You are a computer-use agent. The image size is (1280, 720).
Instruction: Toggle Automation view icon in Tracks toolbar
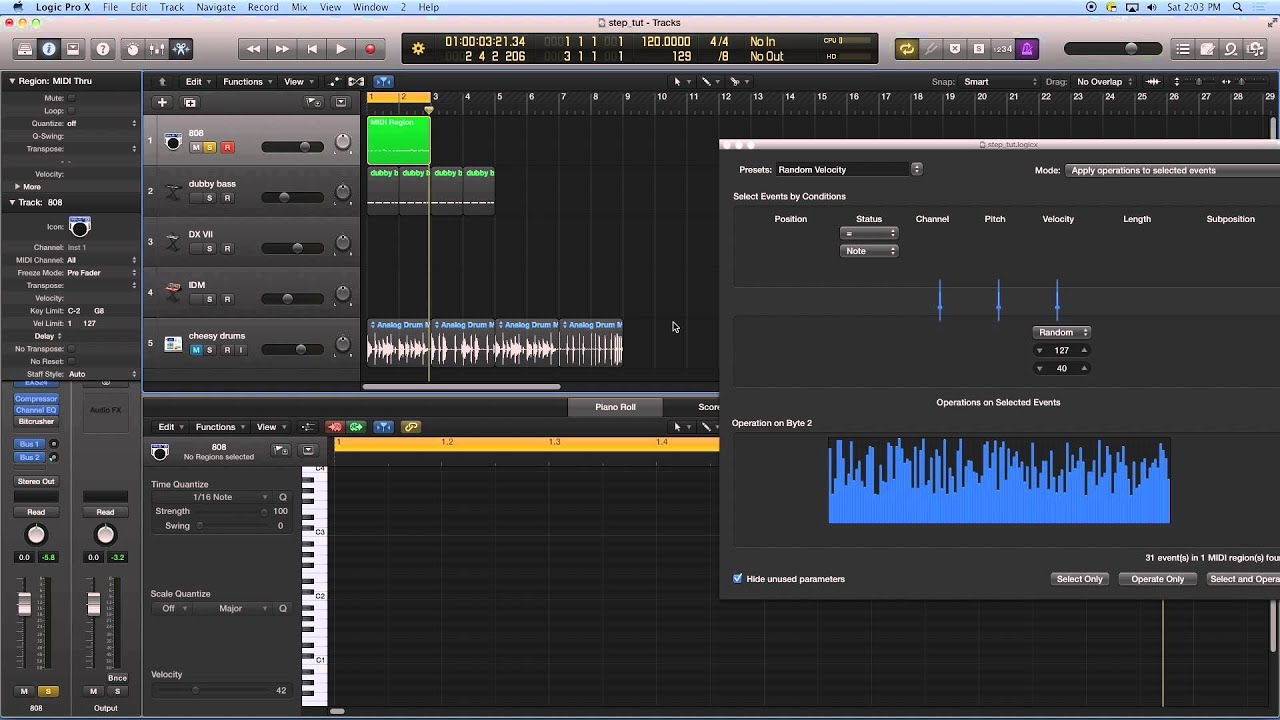tap(335, 82)
